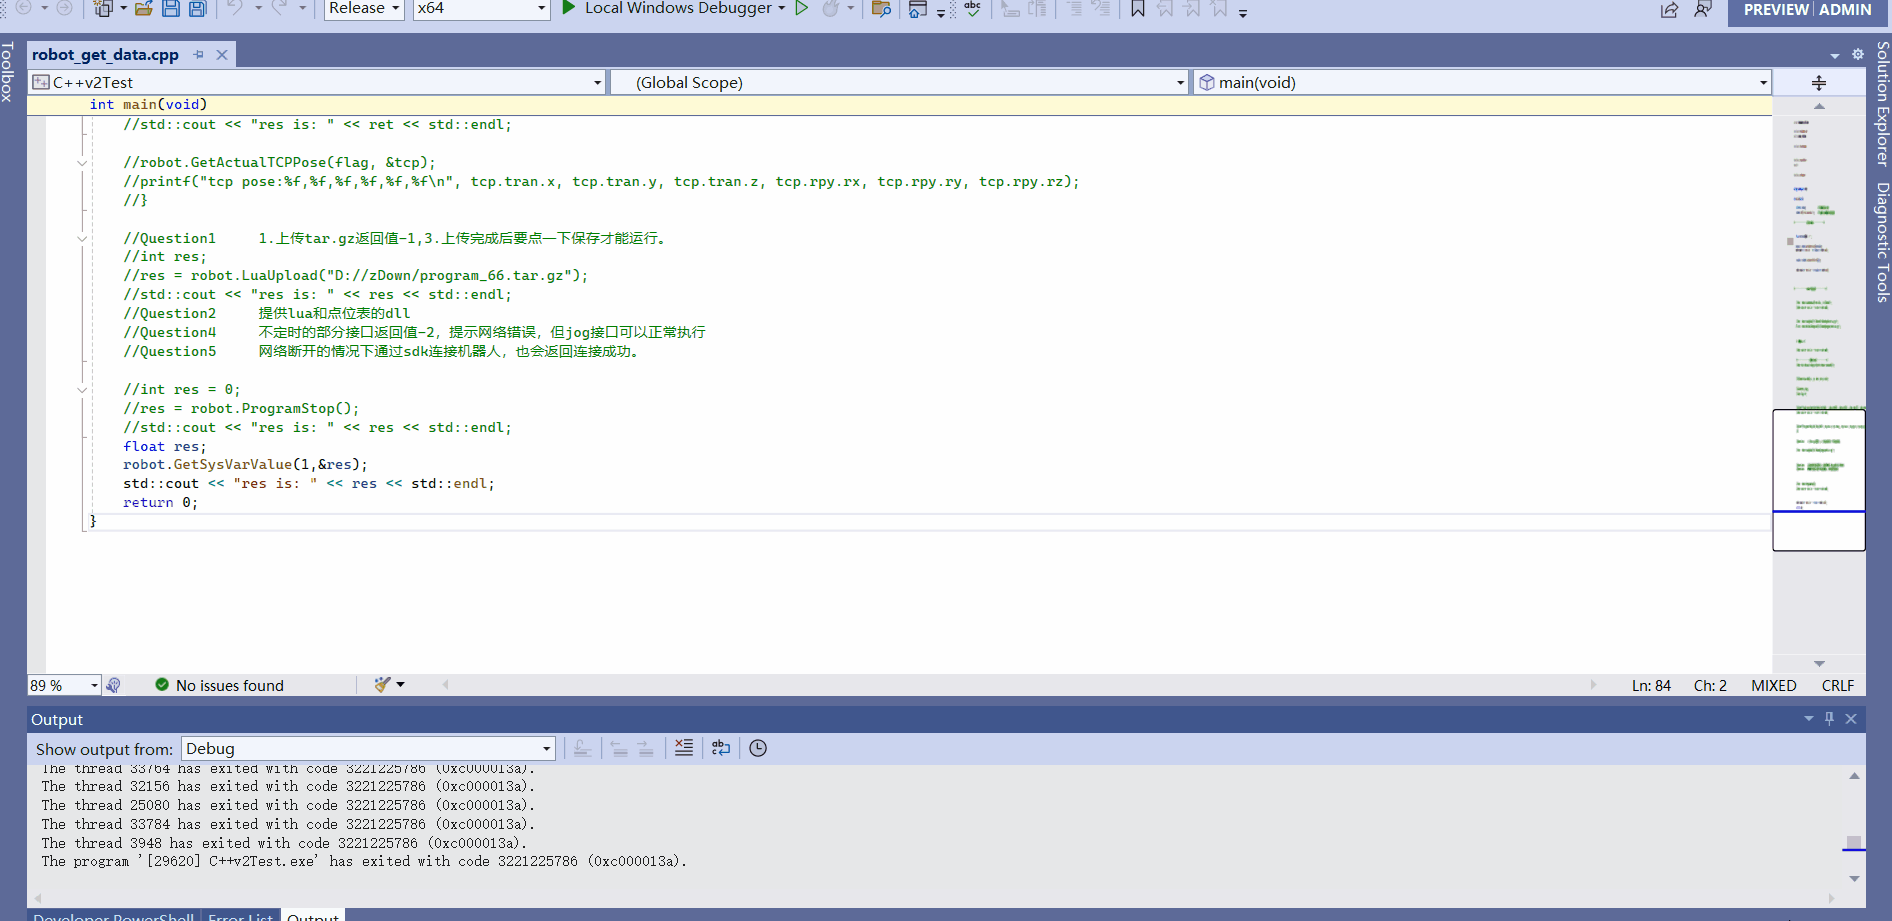
Task: Click the editor minimap scroll thumb
Action: (1818, 480)
